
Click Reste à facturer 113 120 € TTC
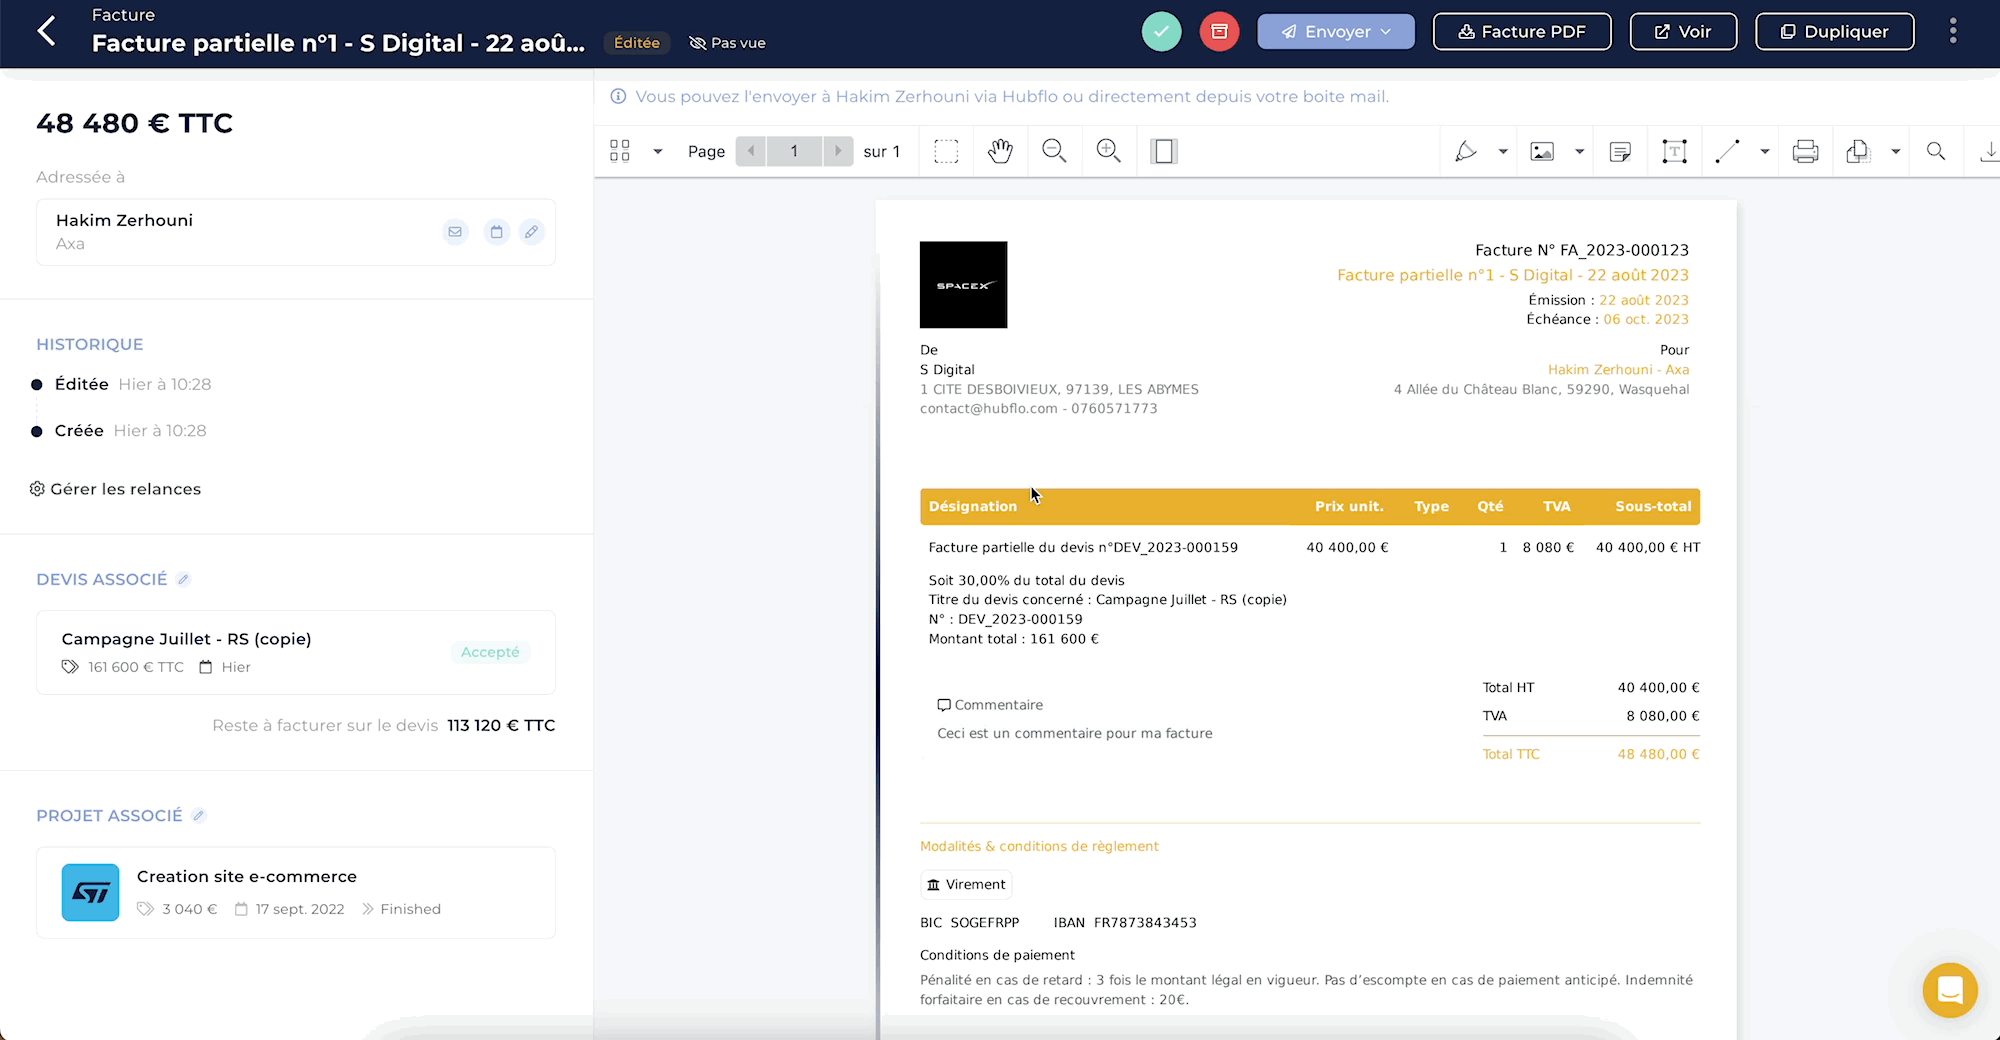coord(384,726)
